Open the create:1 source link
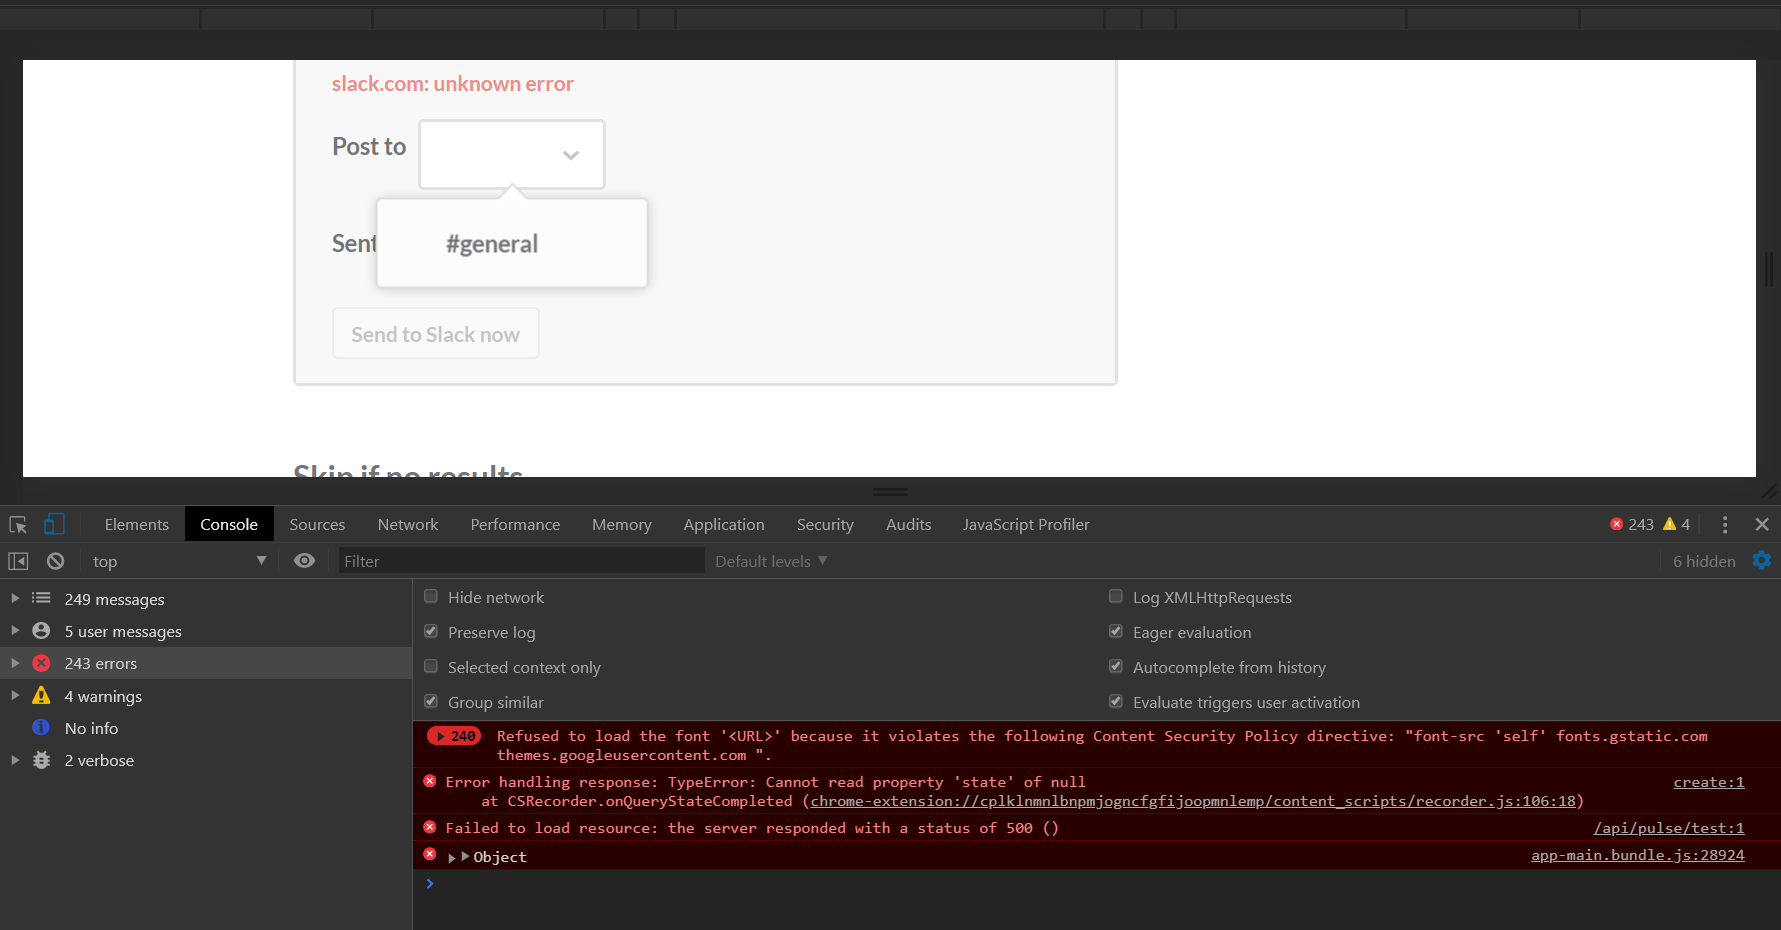 point(1709,782)
